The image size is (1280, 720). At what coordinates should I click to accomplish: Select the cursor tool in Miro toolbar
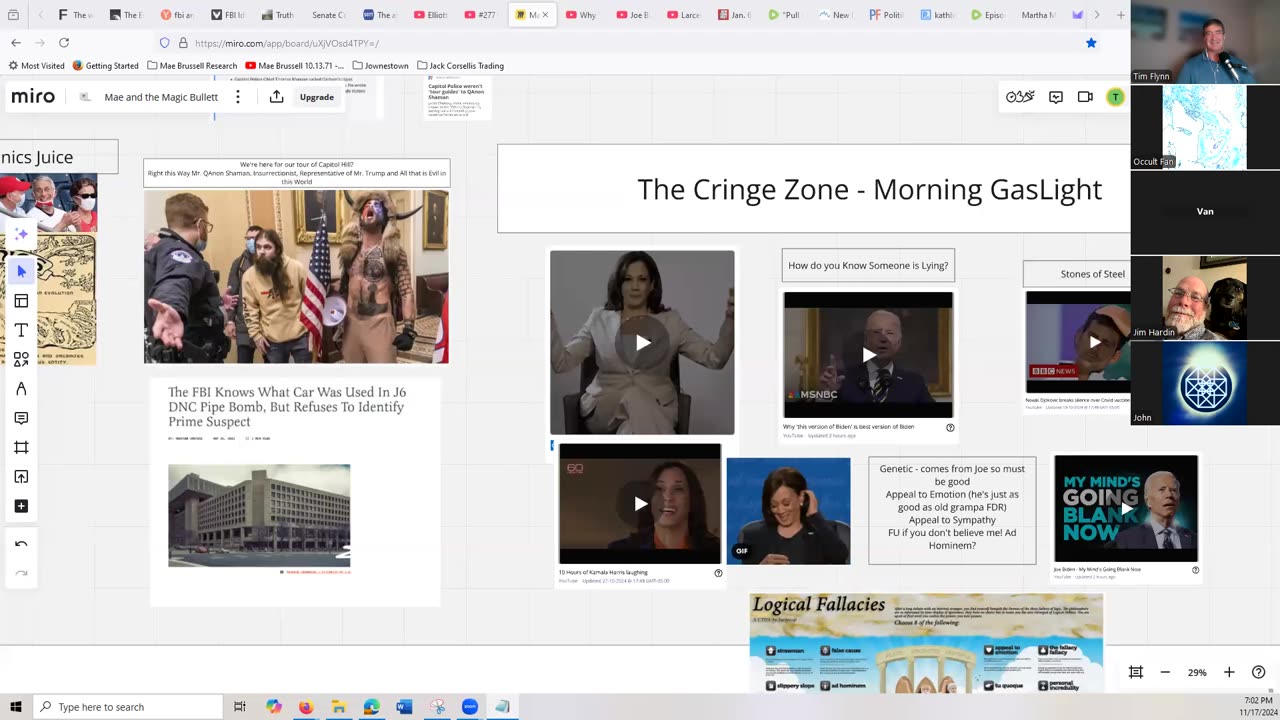(21, 271)
